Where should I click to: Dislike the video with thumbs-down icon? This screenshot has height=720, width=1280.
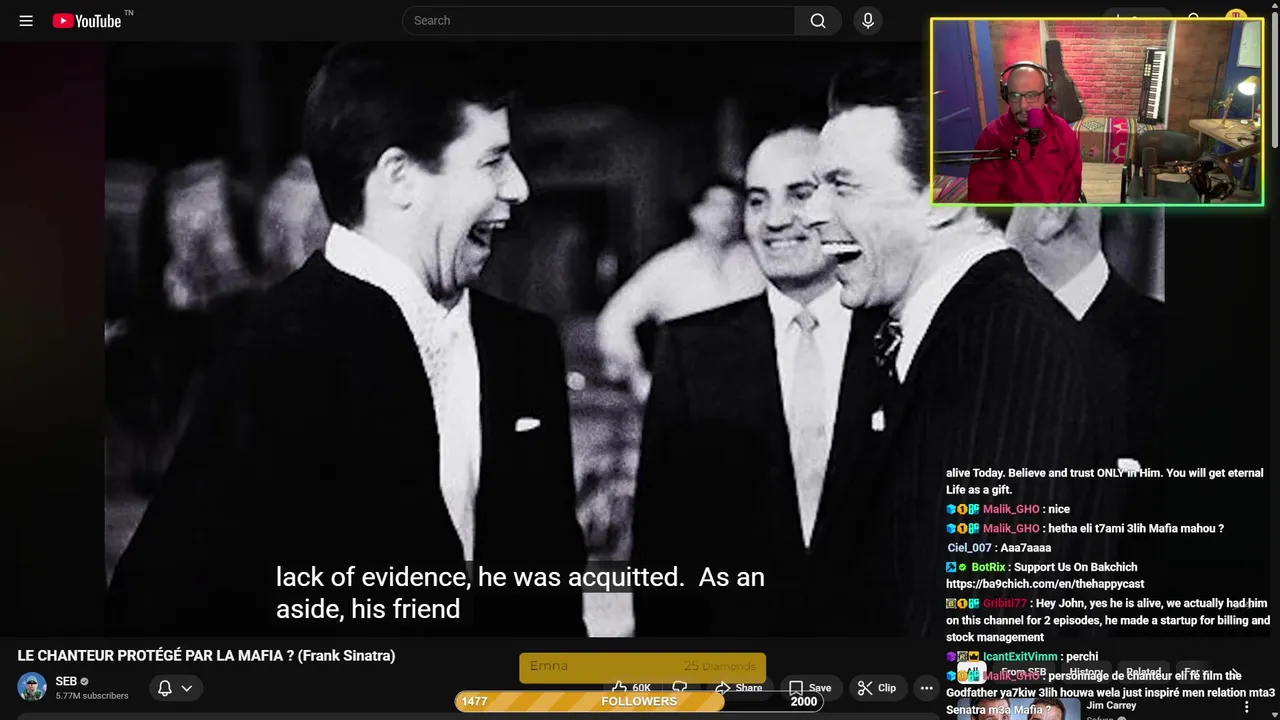click(680, 688)
